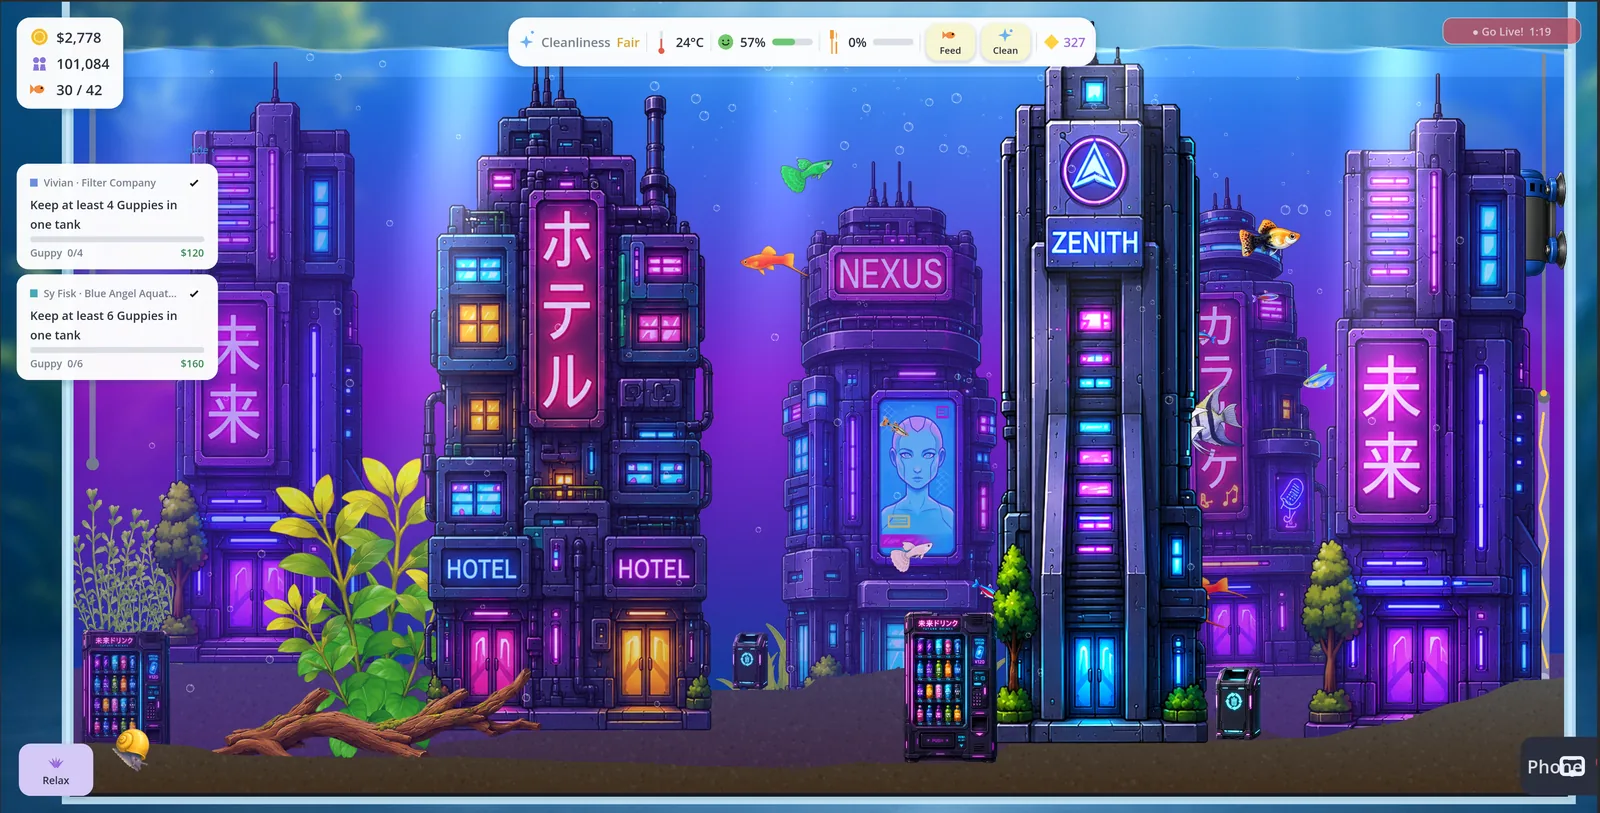Image resolution: width=1600 pixels, height=813 pixels.
Task: Click the Cleanliness sparkle icon
Action: [527, 42]
